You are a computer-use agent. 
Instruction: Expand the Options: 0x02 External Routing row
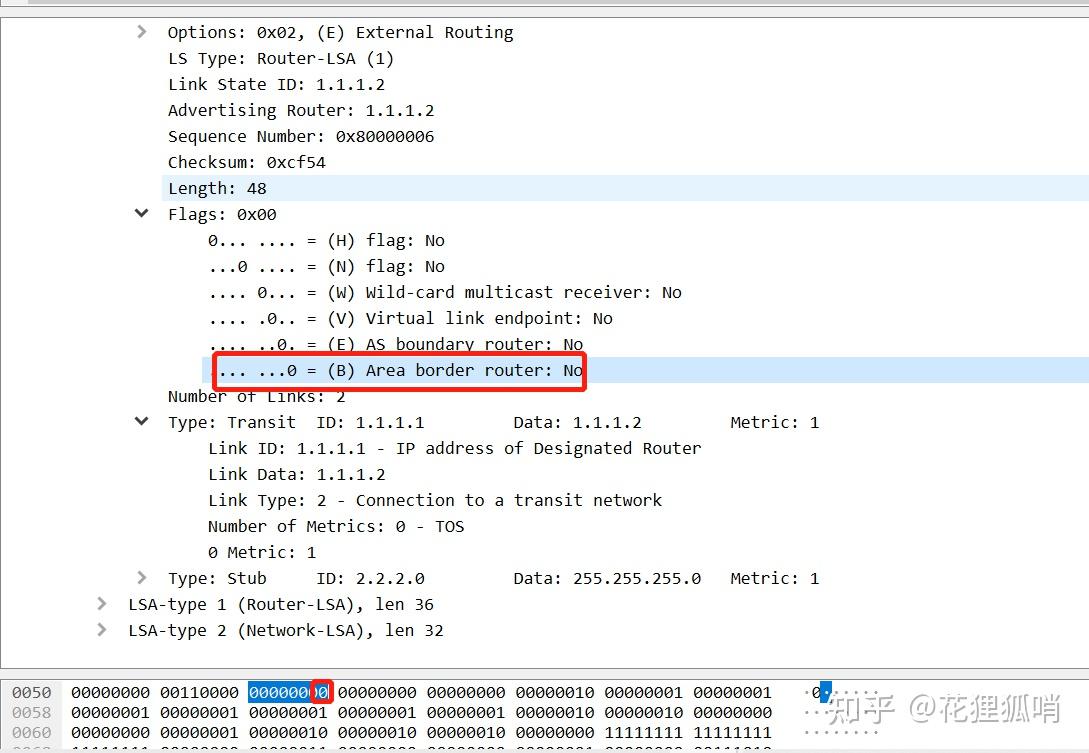click(142, 32)
